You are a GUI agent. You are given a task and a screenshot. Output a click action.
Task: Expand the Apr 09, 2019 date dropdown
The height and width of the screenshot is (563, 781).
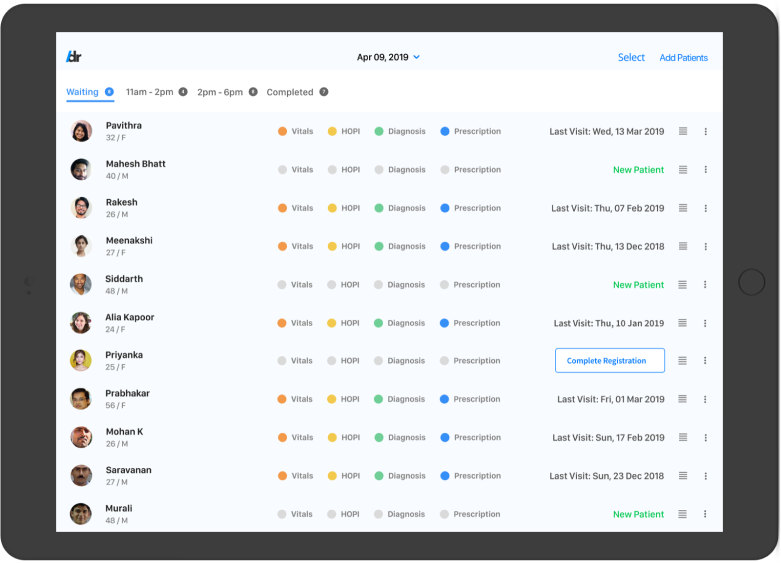click(x=388, y=57)
